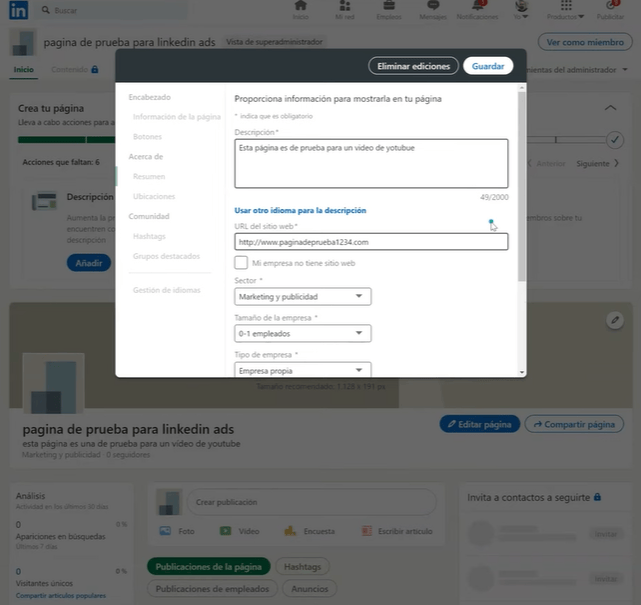This screenshot has width=641, height=605.
Task: Select Publicaciones de la página filter
Action: click(x=208, y=567)
